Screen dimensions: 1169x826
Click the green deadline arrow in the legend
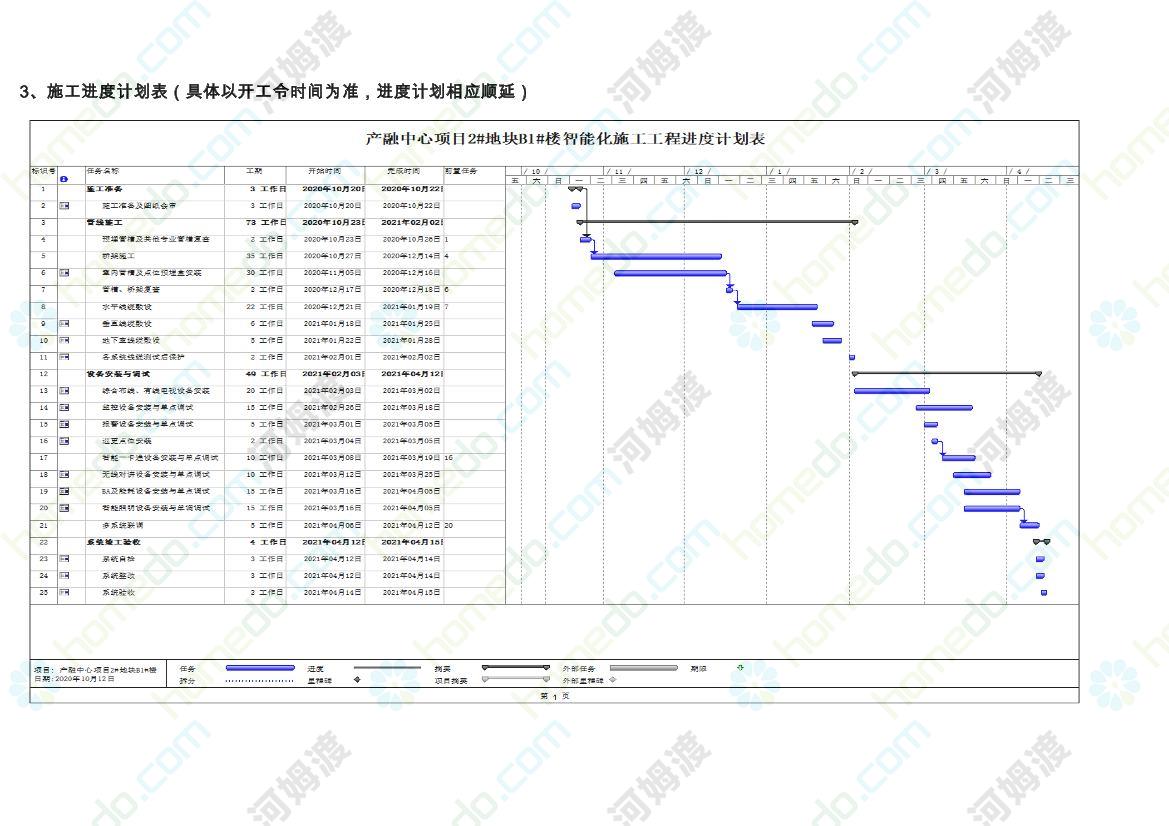tap(740, 668)
